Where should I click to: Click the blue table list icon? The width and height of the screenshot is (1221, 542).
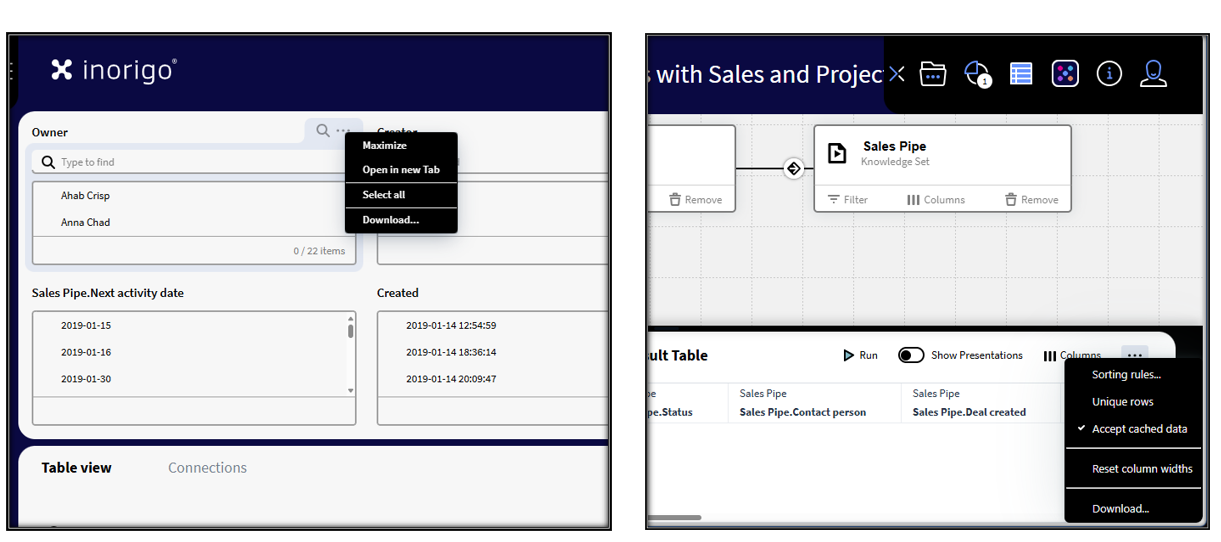pyautogui.click(x=1020, y=74)
